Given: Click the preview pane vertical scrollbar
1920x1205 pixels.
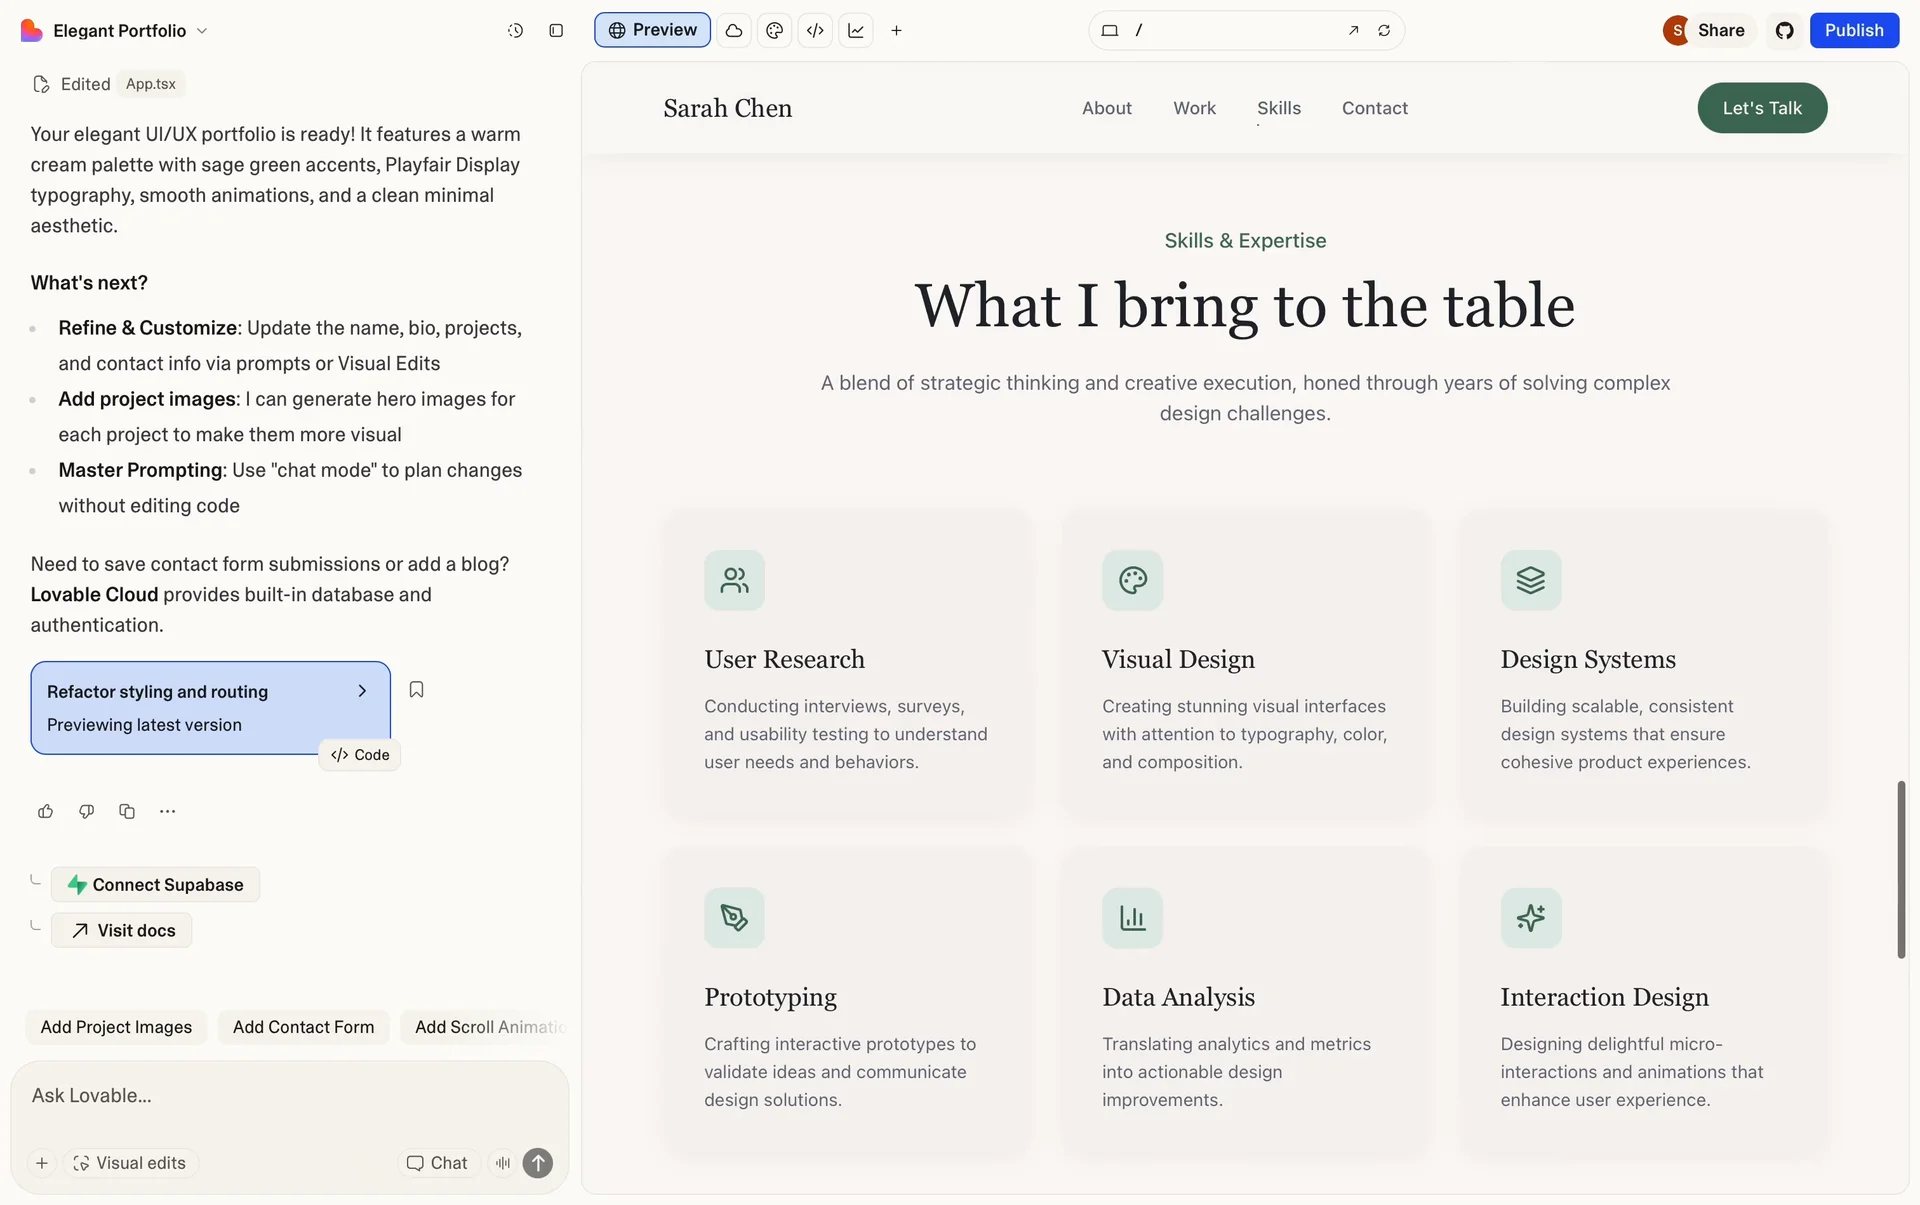Looking at the screenshot, I should coord(1901,868).
